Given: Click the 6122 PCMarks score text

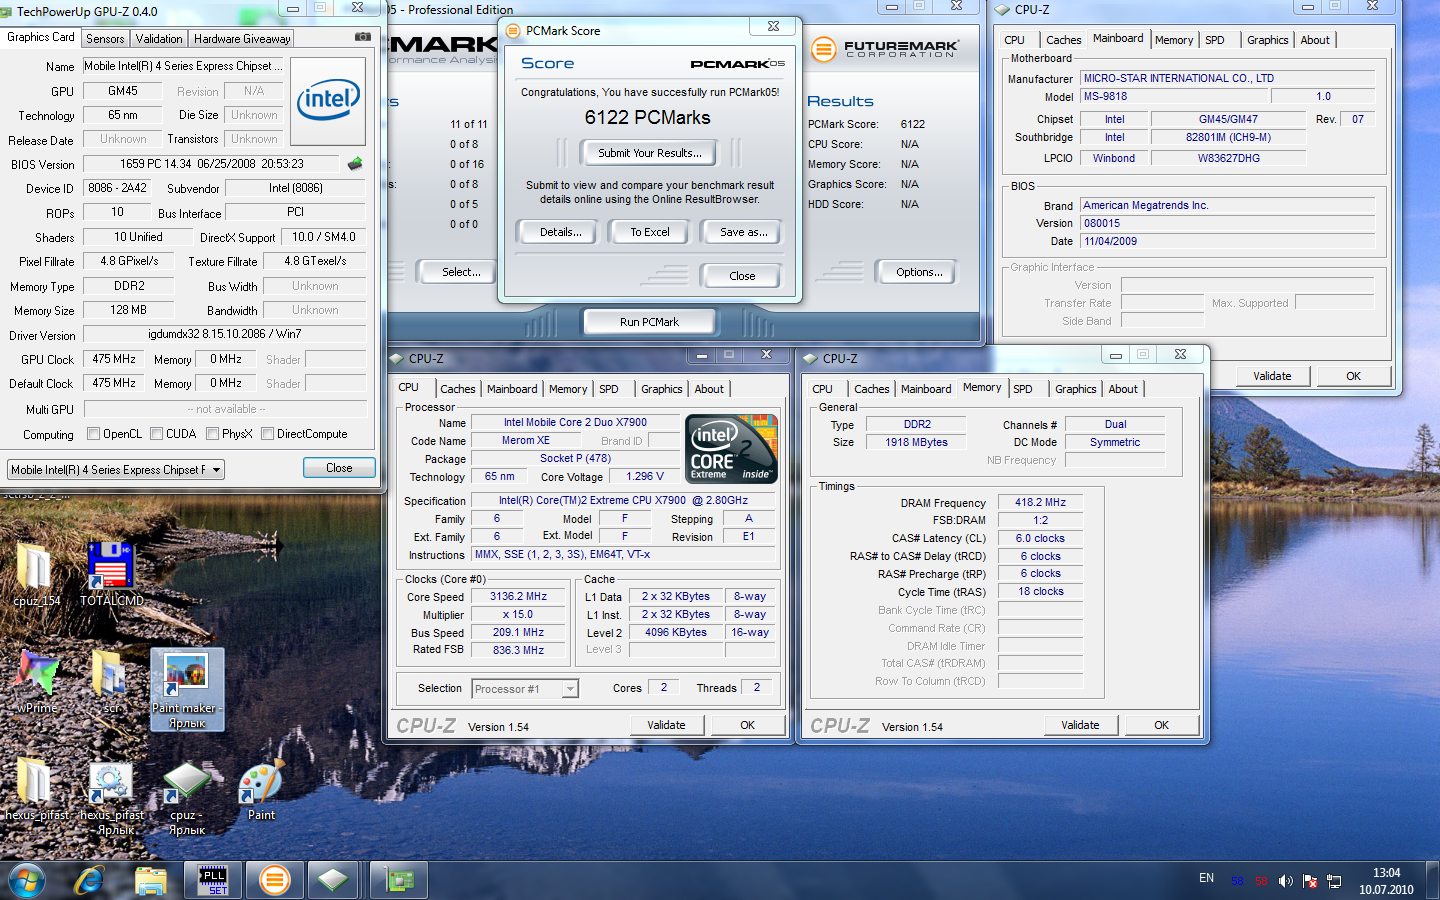Looking at the screenshot, I should coord(648,117).
